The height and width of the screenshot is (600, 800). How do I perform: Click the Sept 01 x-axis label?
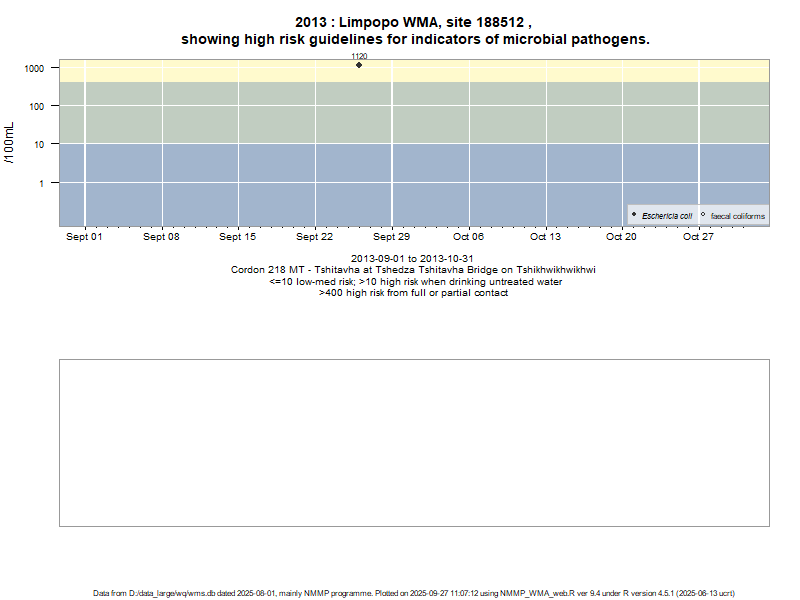pyautogui.click(x=84, y=237)
